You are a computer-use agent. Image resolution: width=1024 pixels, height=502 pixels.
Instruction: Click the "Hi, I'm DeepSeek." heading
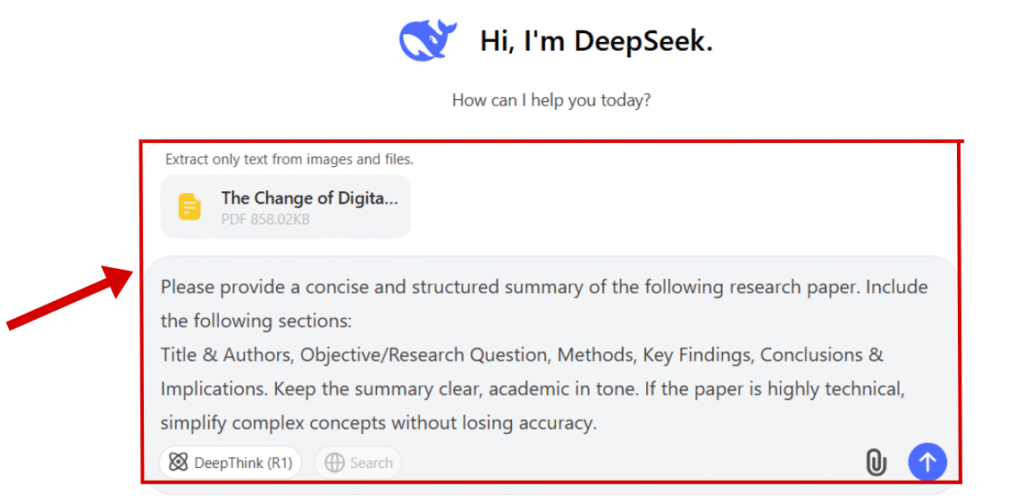(596, 41)
